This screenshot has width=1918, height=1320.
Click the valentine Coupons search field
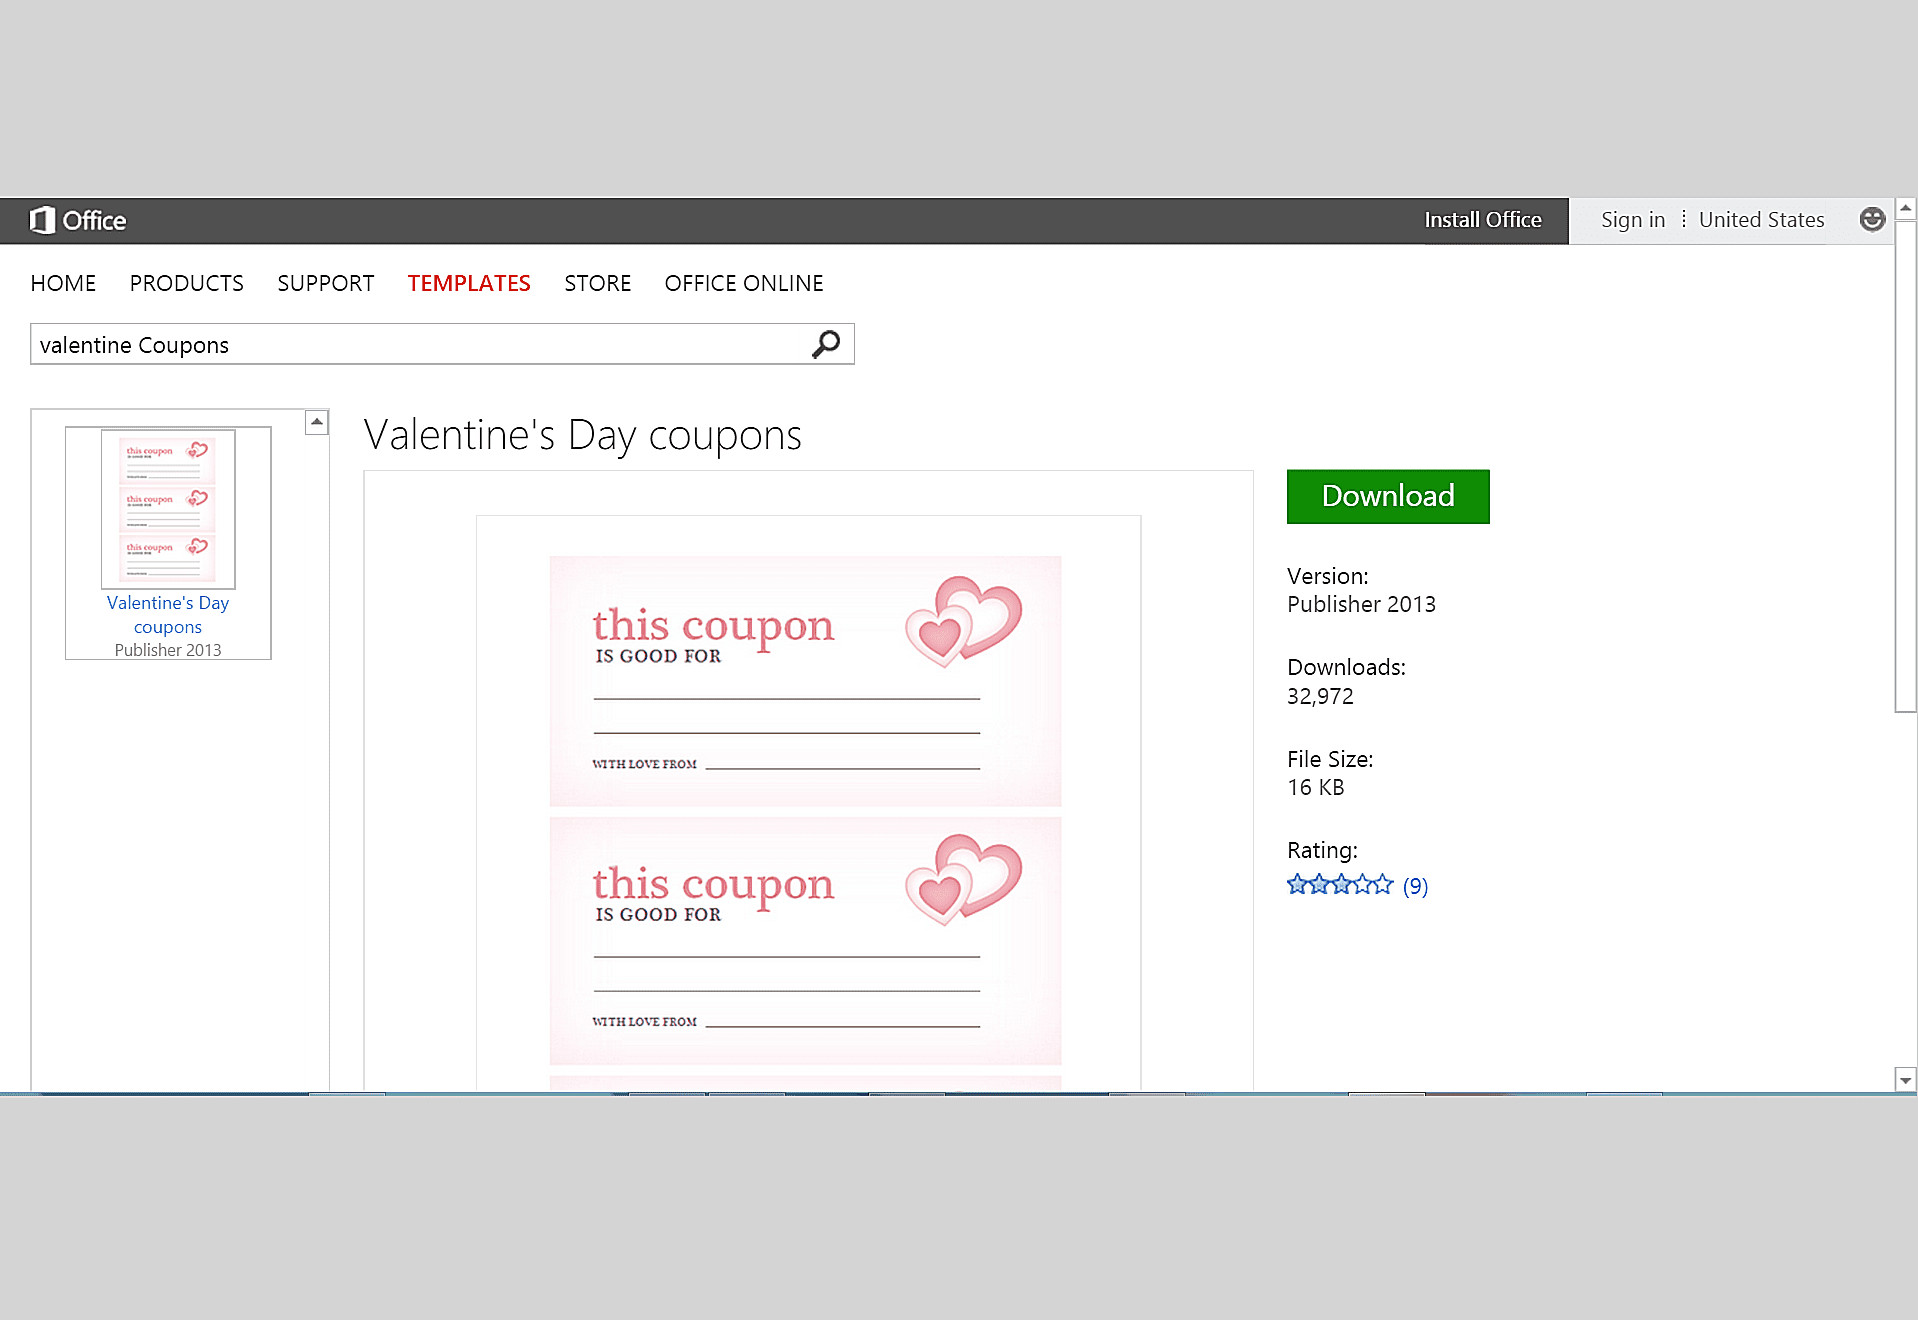click(x=420, y=345)
